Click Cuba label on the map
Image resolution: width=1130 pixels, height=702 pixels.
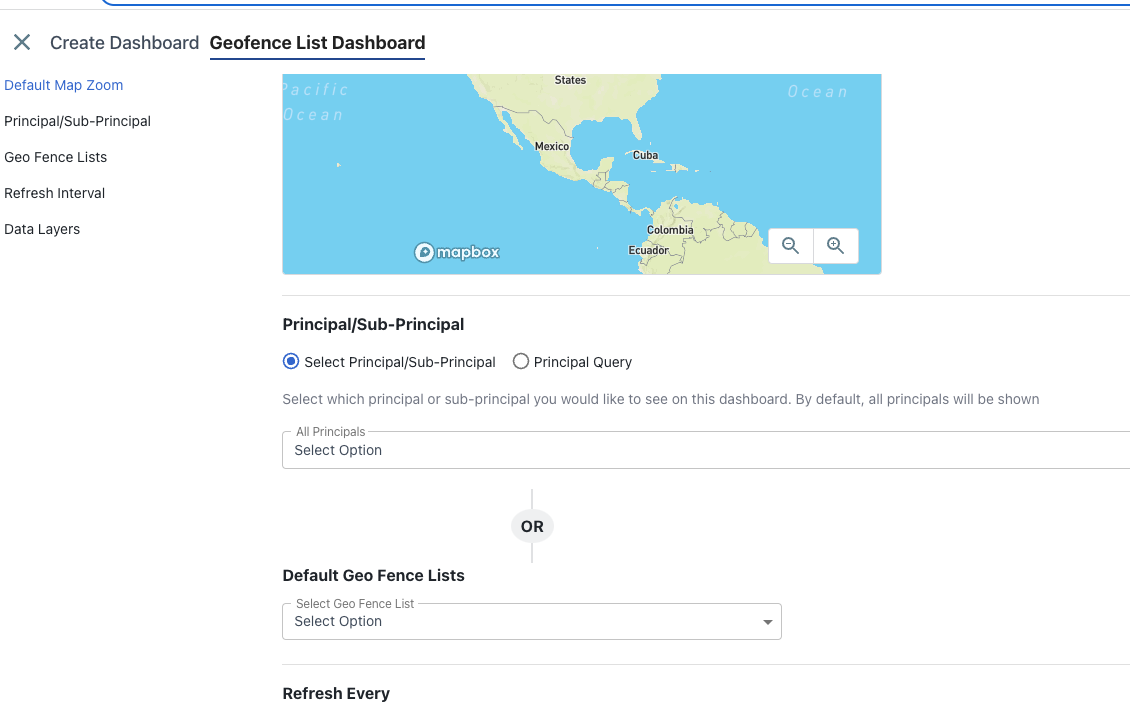(x=646, y=155)
